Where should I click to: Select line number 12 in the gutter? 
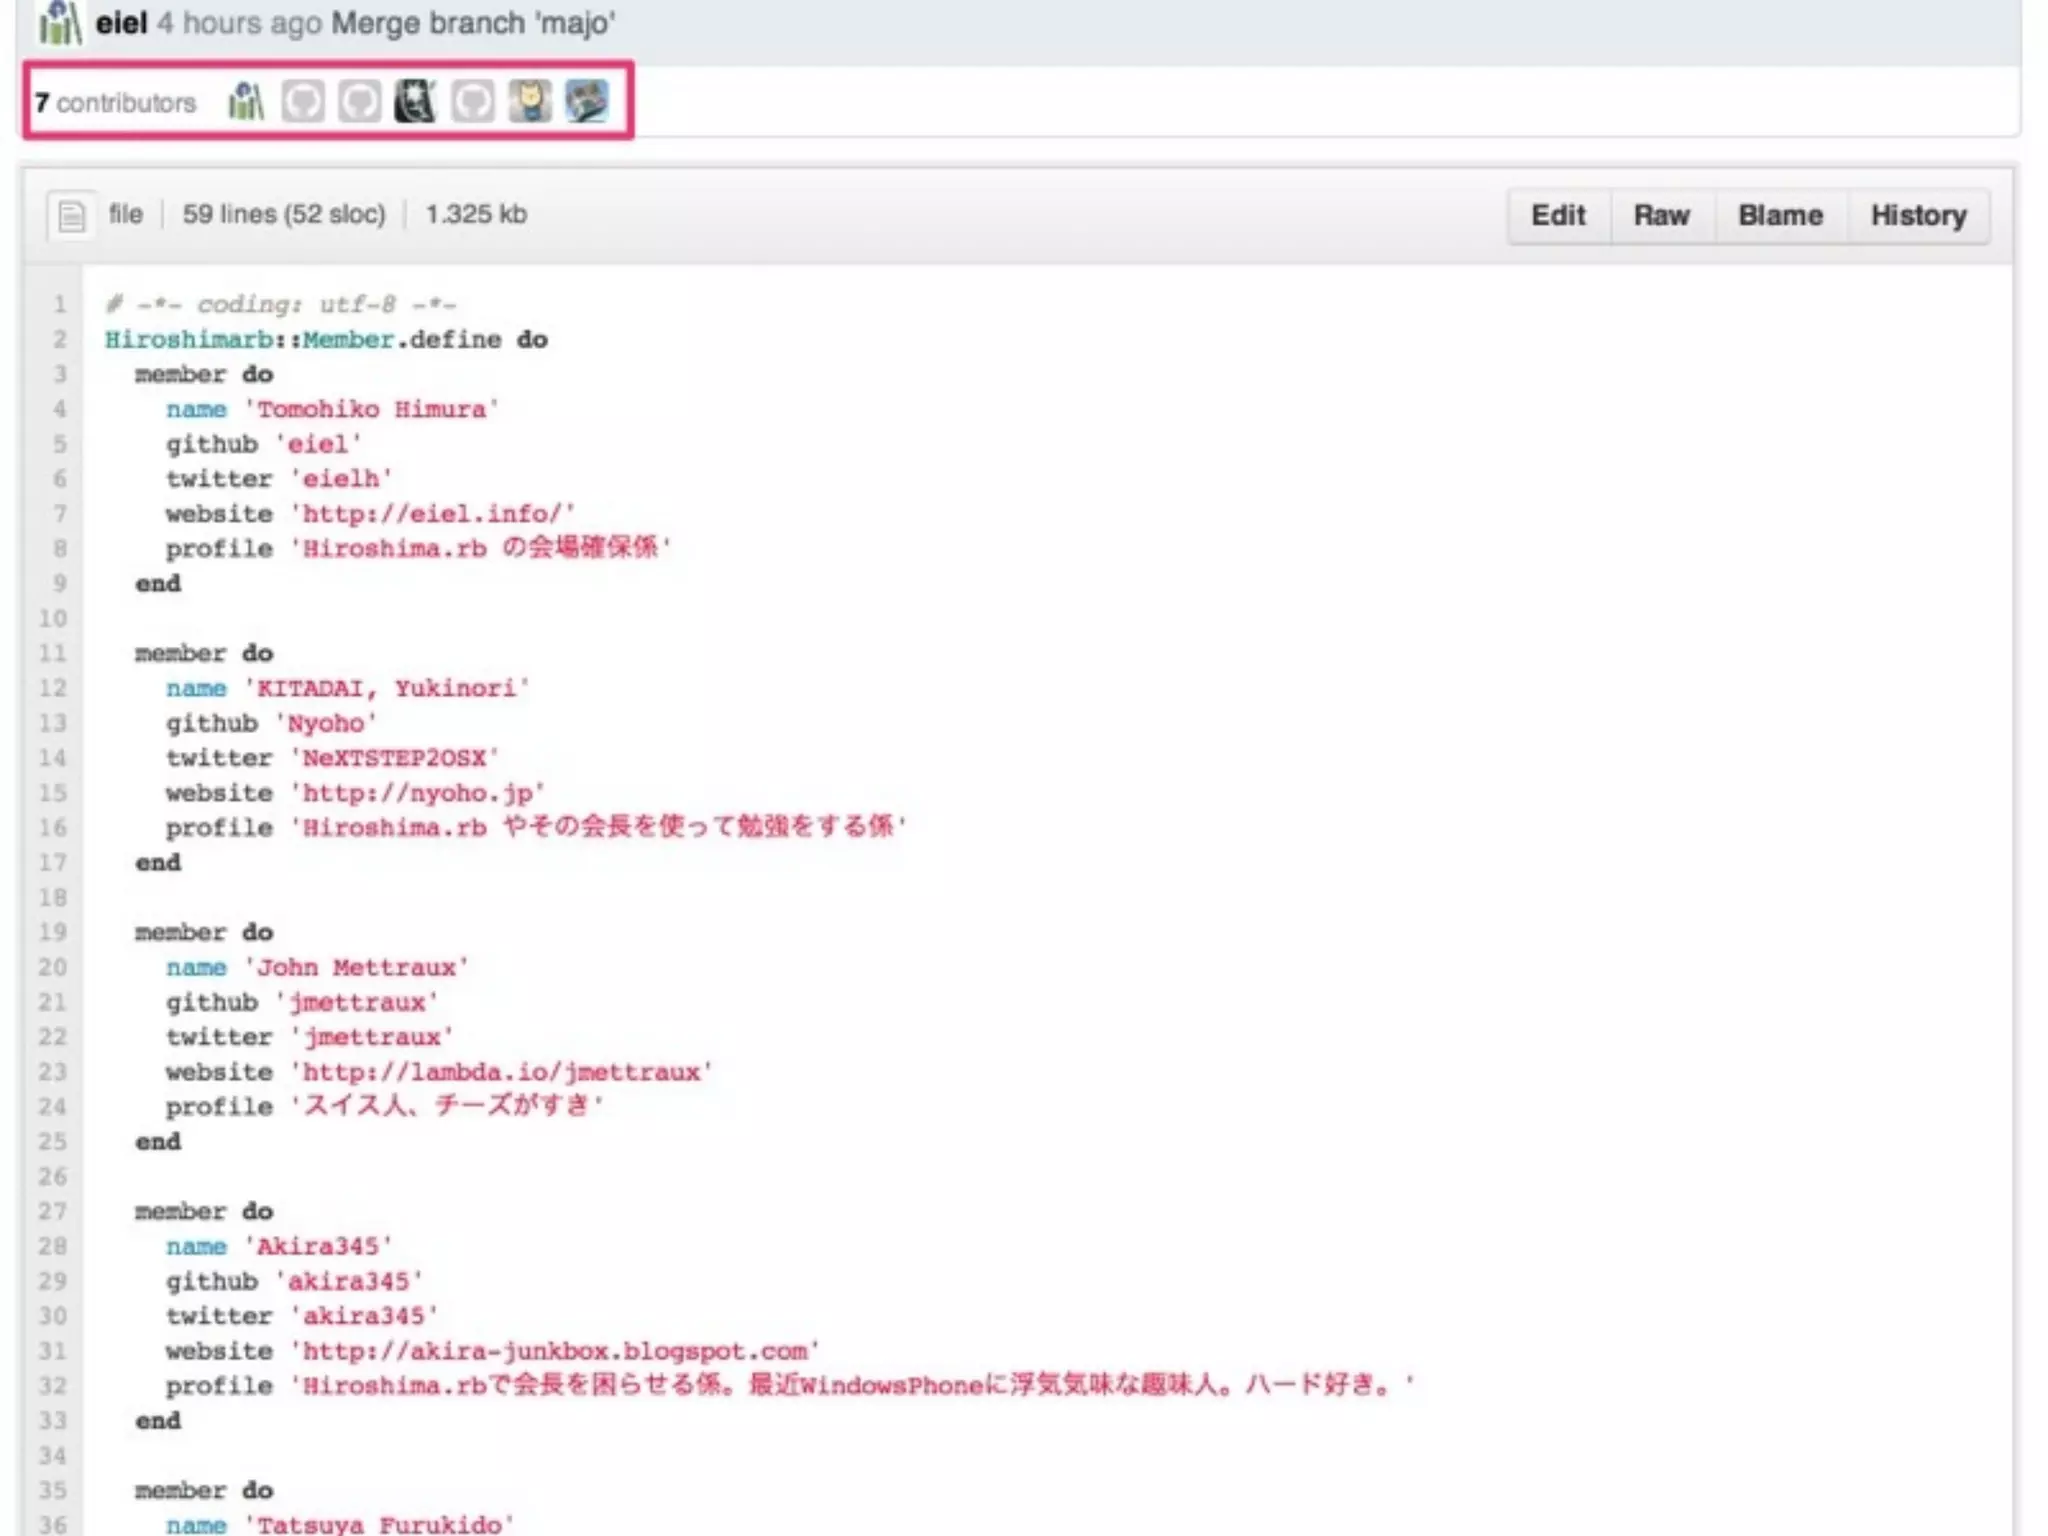coord(53,688)
